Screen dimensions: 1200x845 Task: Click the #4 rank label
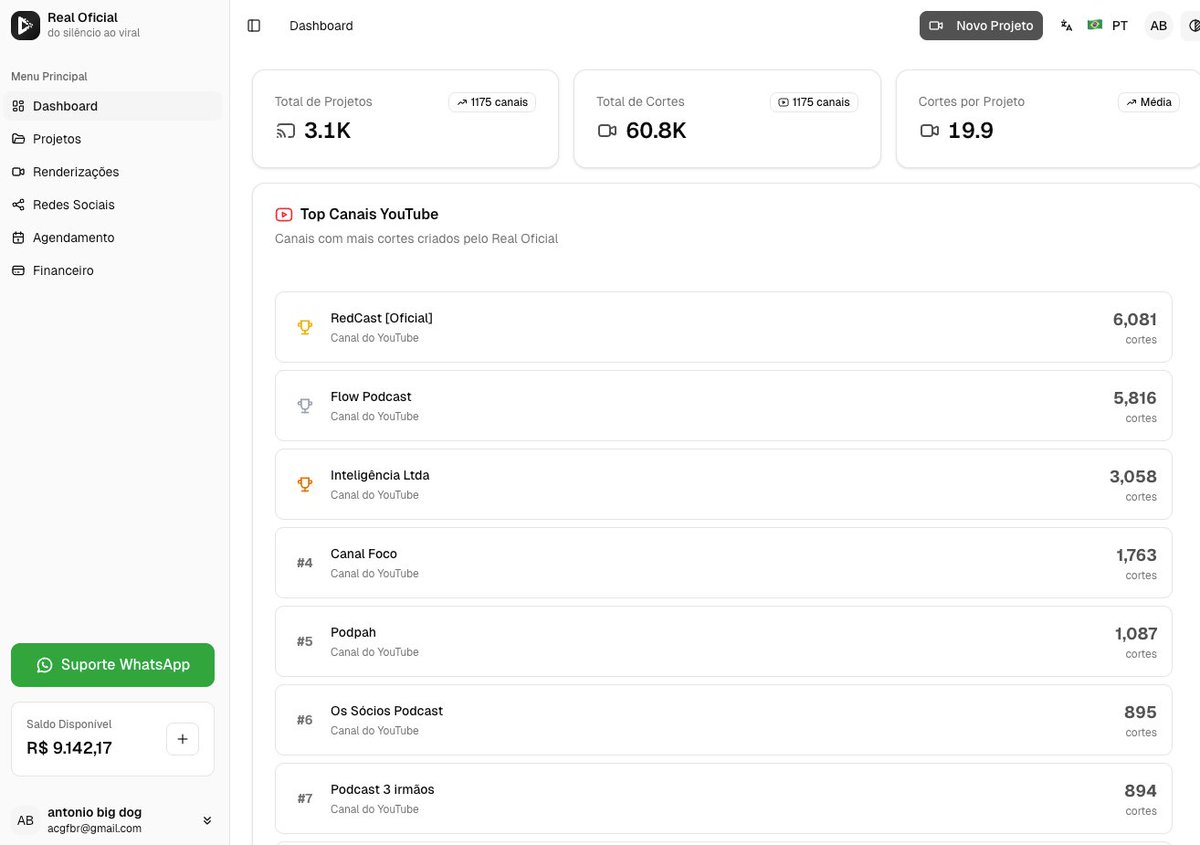coord(305,563)
